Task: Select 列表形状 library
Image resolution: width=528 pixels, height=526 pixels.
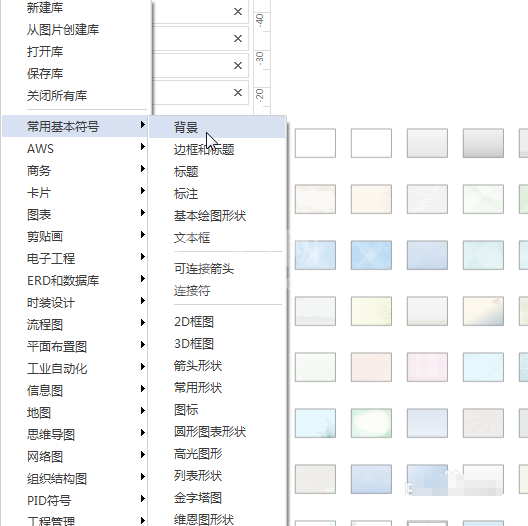Action: point(218,475)
